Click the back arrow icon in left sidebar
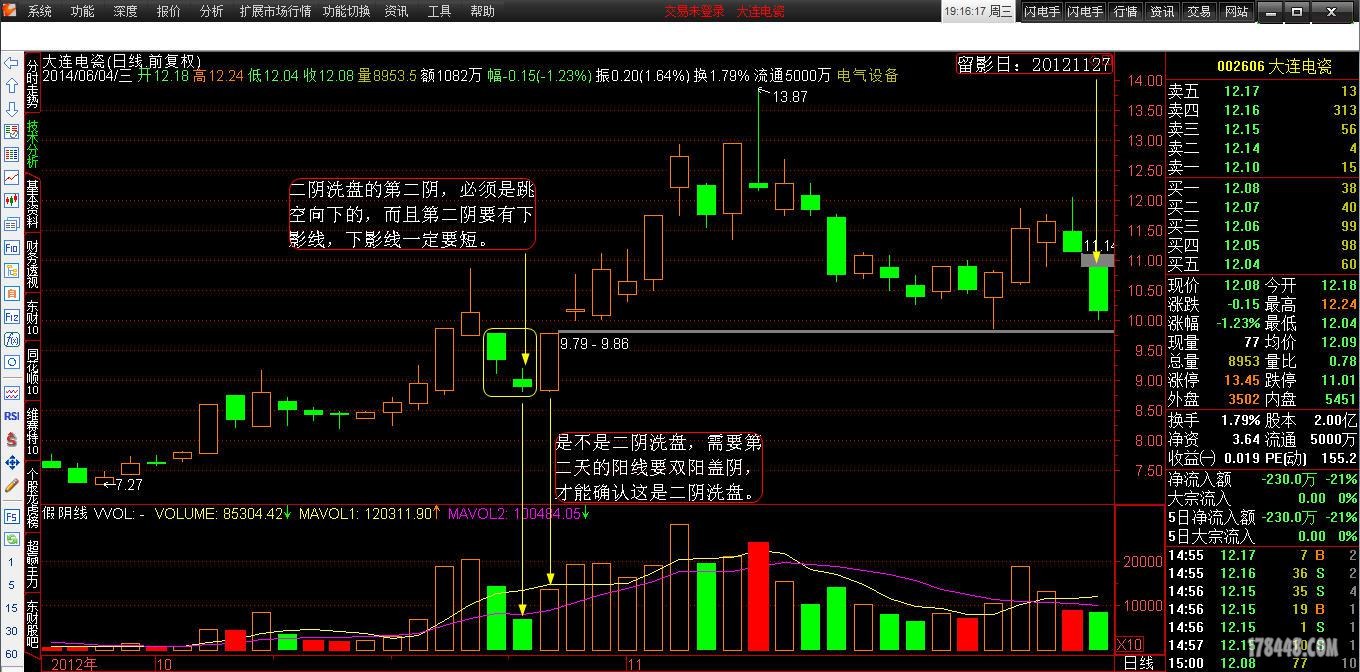The image size is (1360, 672). pos(11,63)
